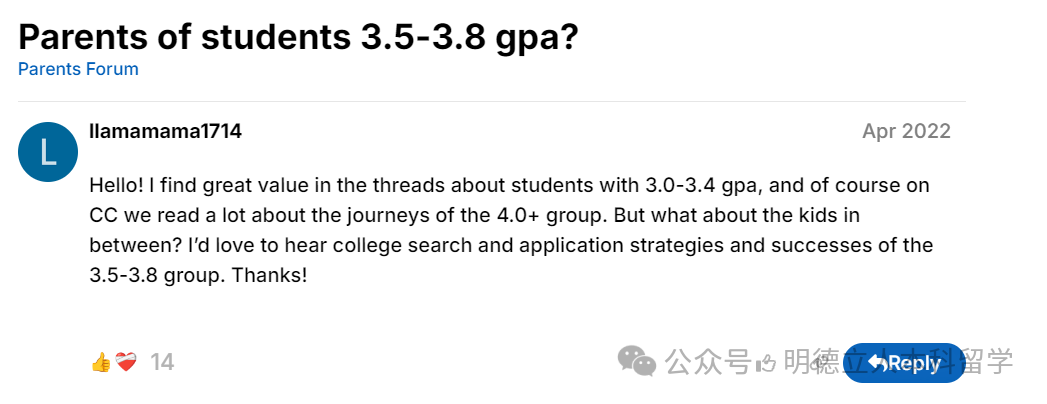Click the arrow icon inside Reply
This screenshot has width=1047, height=404.
point(878,363)
